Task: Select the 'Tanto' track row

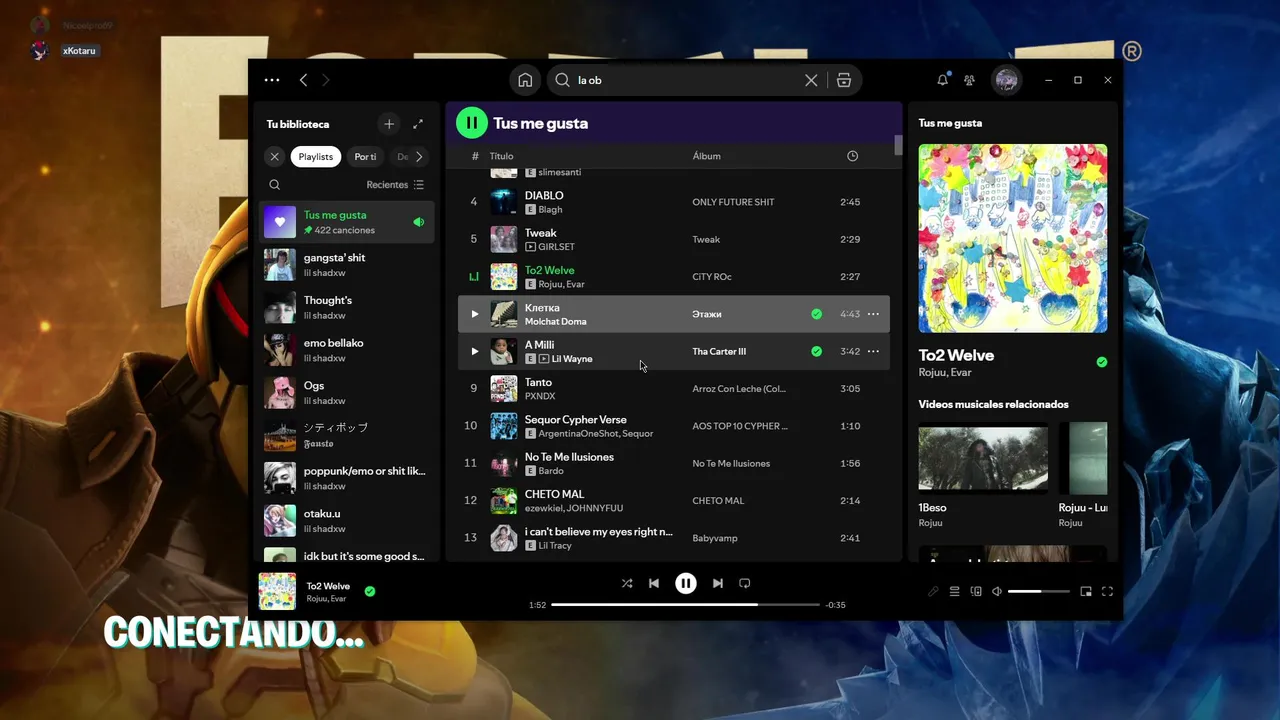Action: [673, 389]
